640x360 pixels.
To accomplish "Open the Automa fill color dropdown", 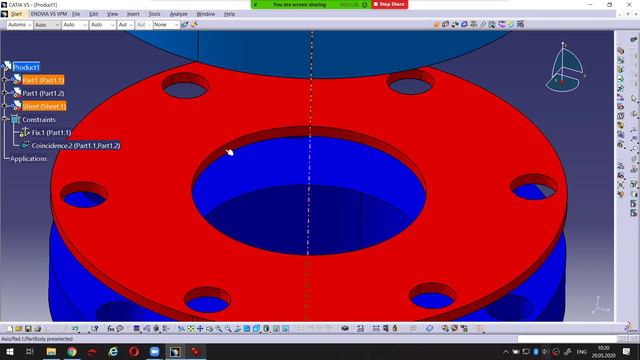I will pos(19,25).
